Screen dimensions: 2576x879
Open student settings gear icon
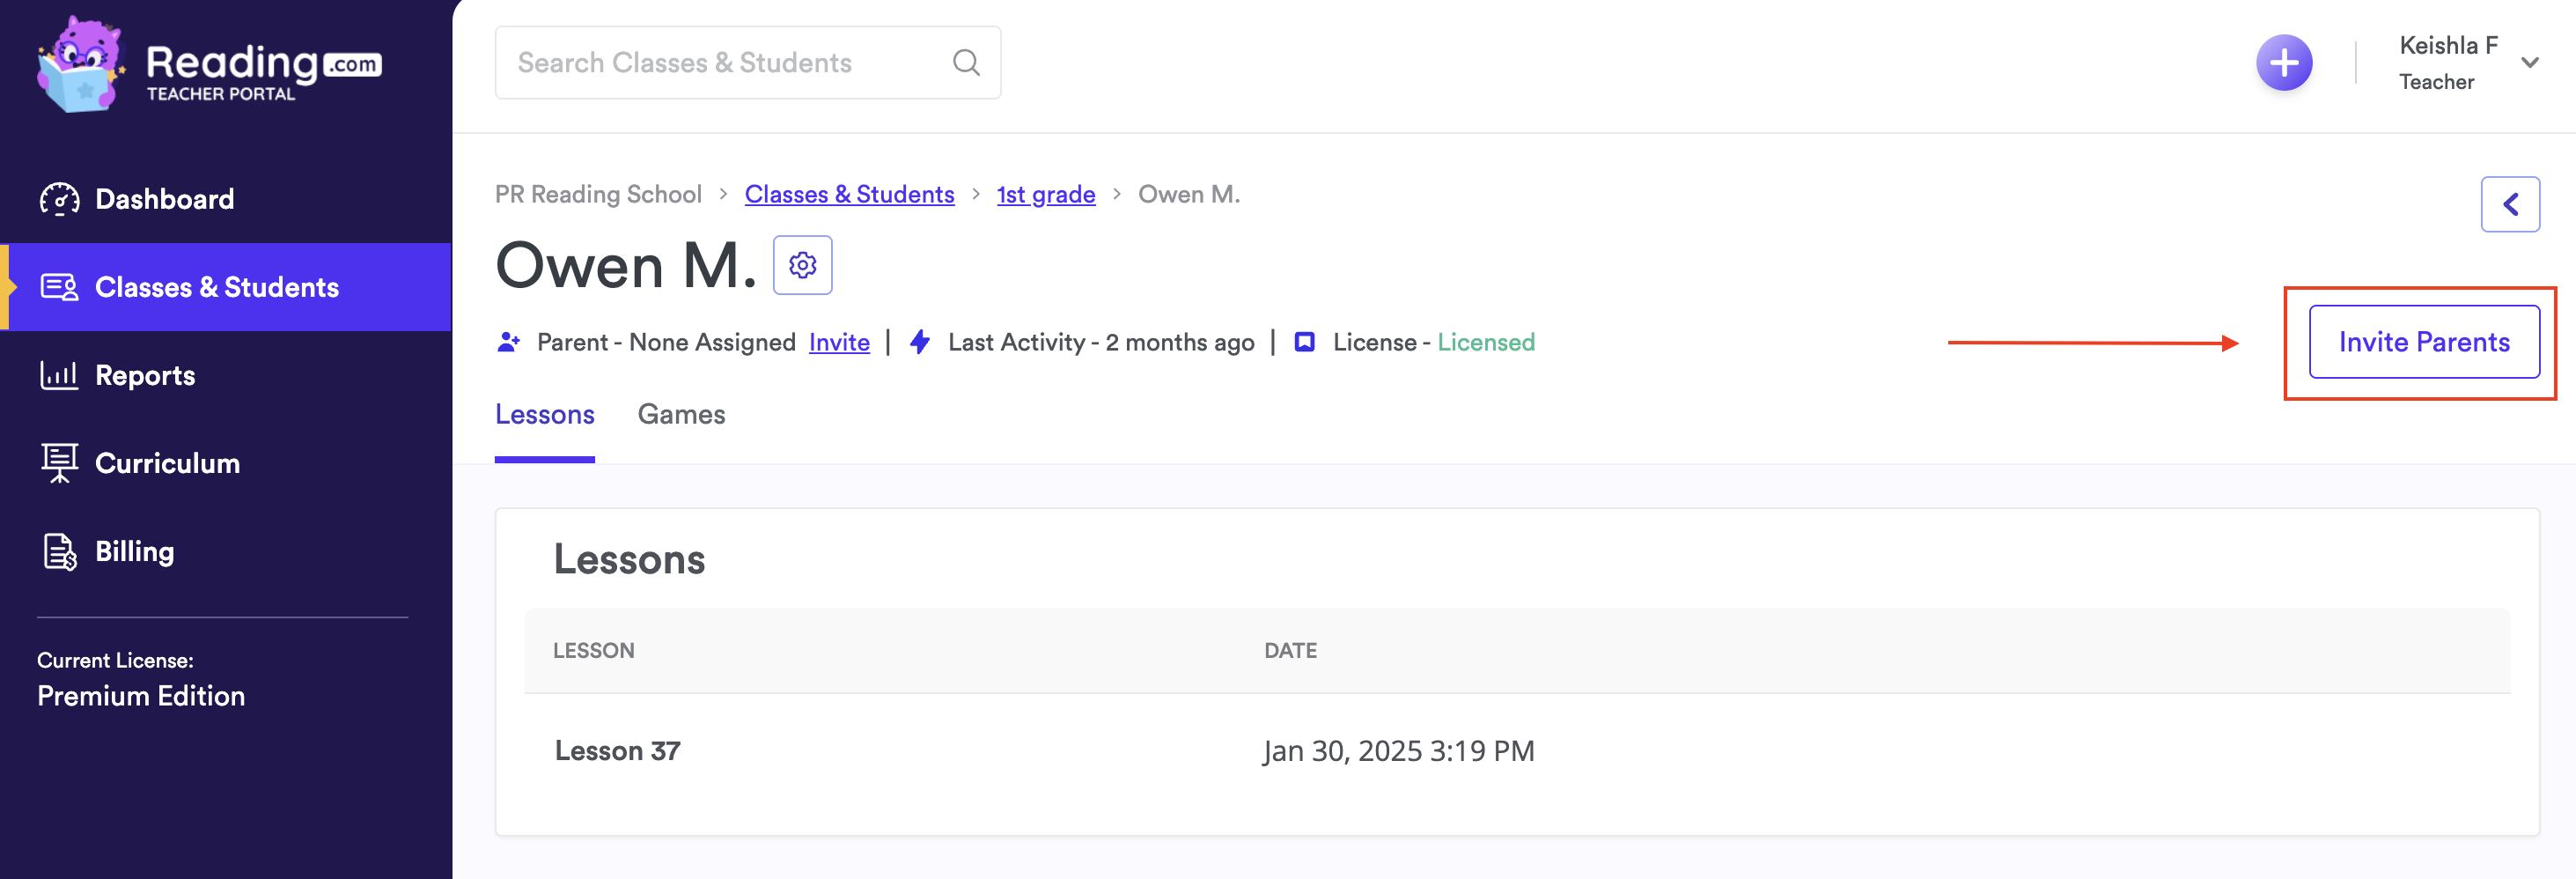coord(802,265)
